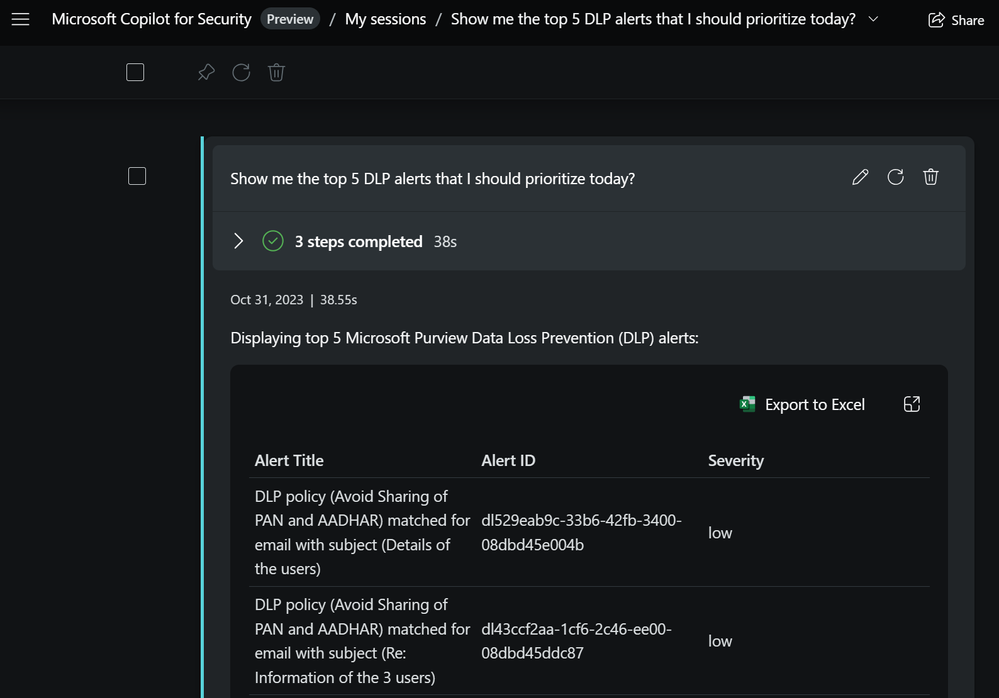This screenshot has height=698, width=999.
Task: Click low severity of Re: Information alert
Action: coord(720,641)
